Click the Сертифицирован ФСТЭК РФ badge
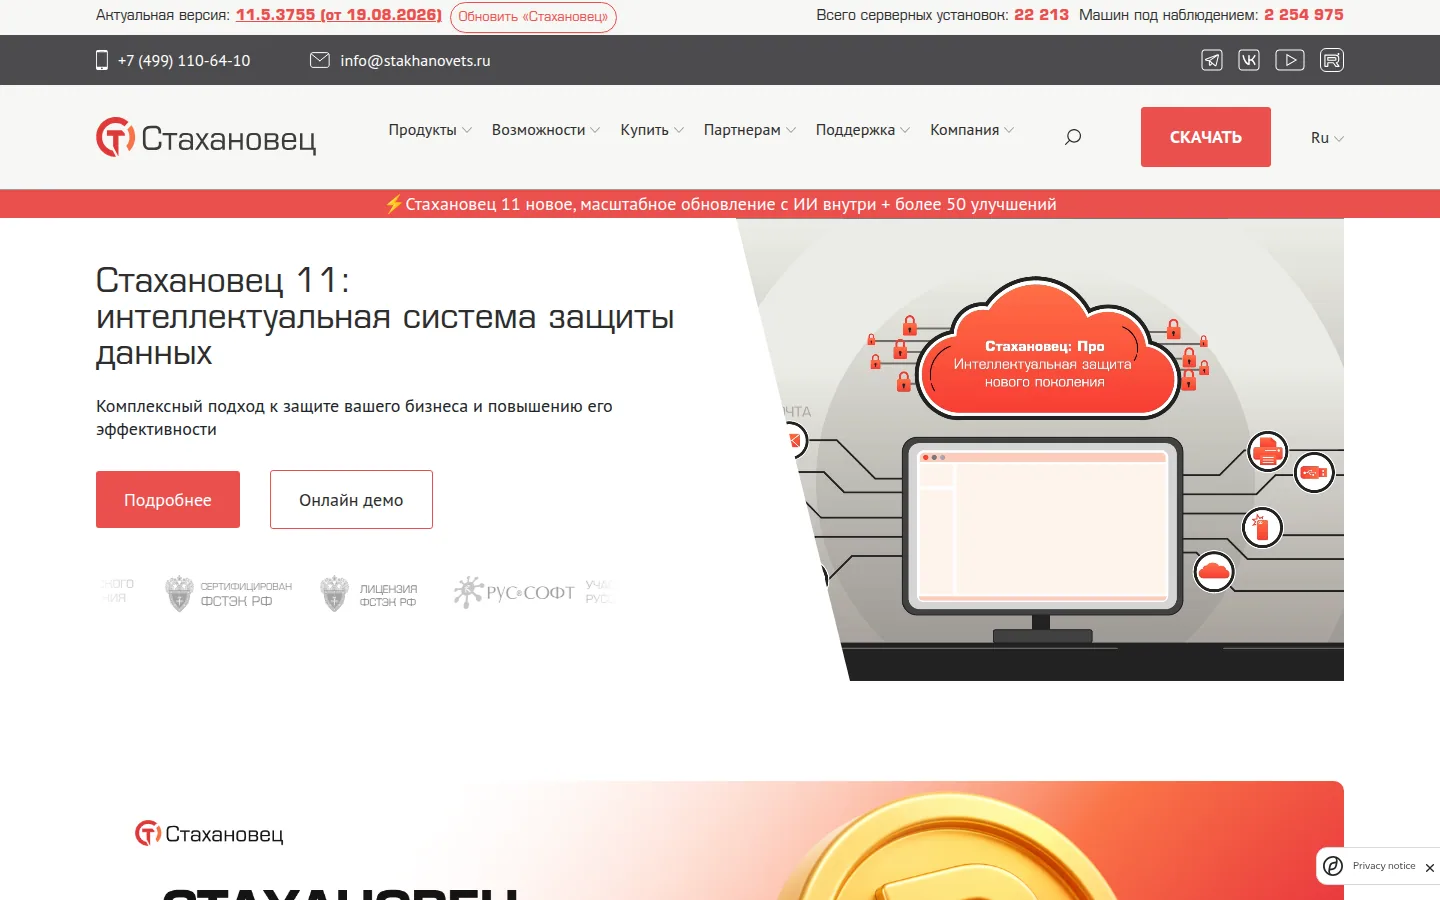Image resolution: width=1440 pixels, height=900 pixels. pyautogui.click(x=229, y=593)
